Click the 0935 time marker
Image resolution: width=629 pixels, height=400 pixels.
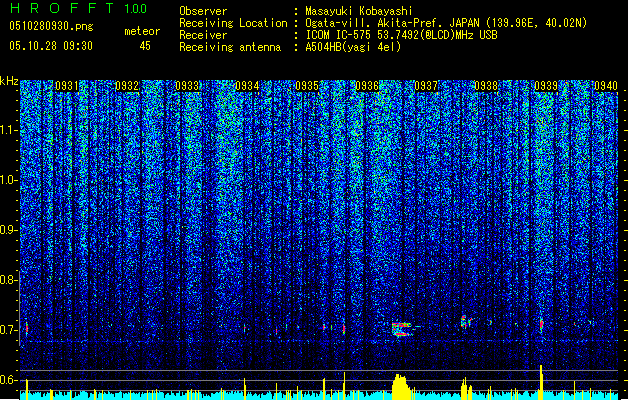click(307, 86)
